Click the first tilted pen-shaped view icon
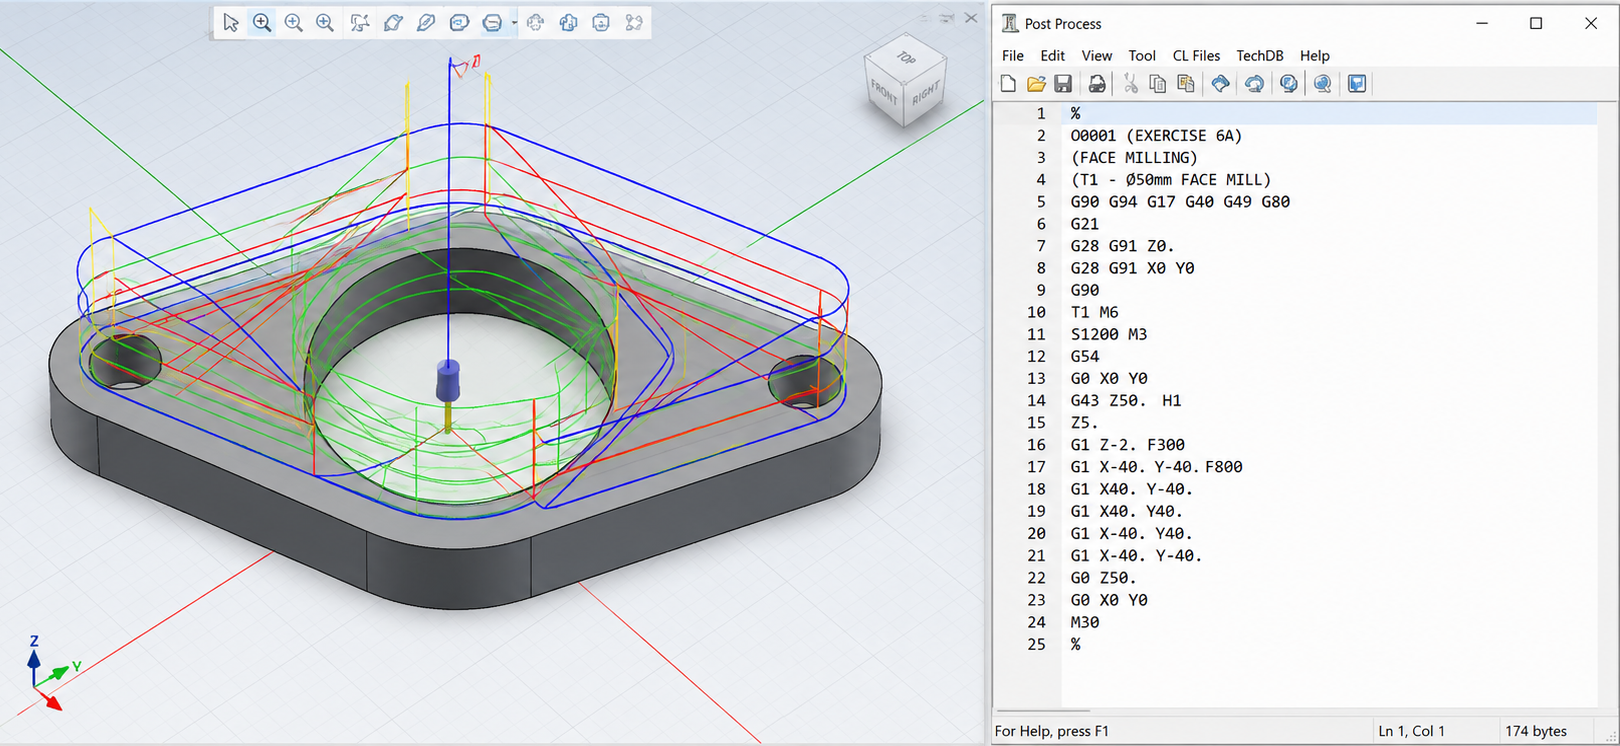 (393, 22)
